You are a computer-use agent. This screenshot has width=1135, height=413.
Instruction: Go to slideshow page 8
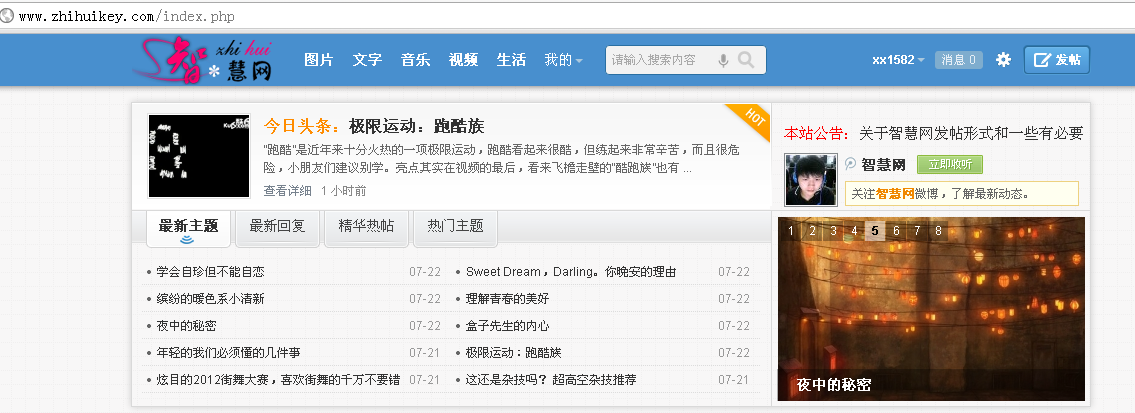click(x=938, y=231)
